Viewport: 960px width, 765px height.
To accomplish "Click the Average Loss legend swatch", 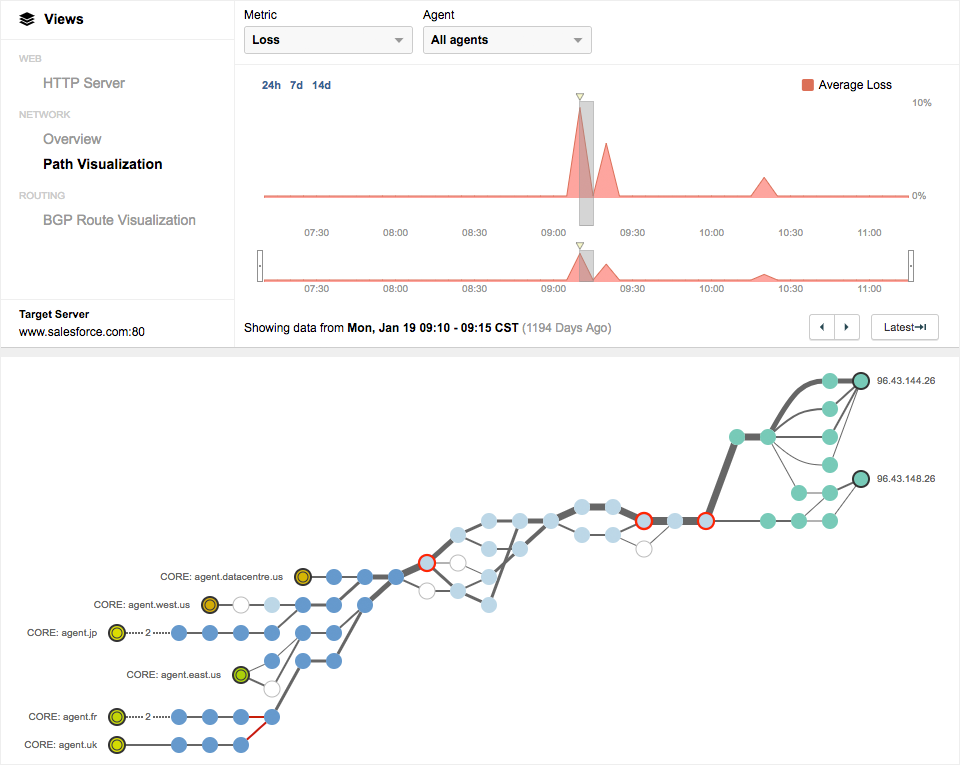I will [808, 85].
